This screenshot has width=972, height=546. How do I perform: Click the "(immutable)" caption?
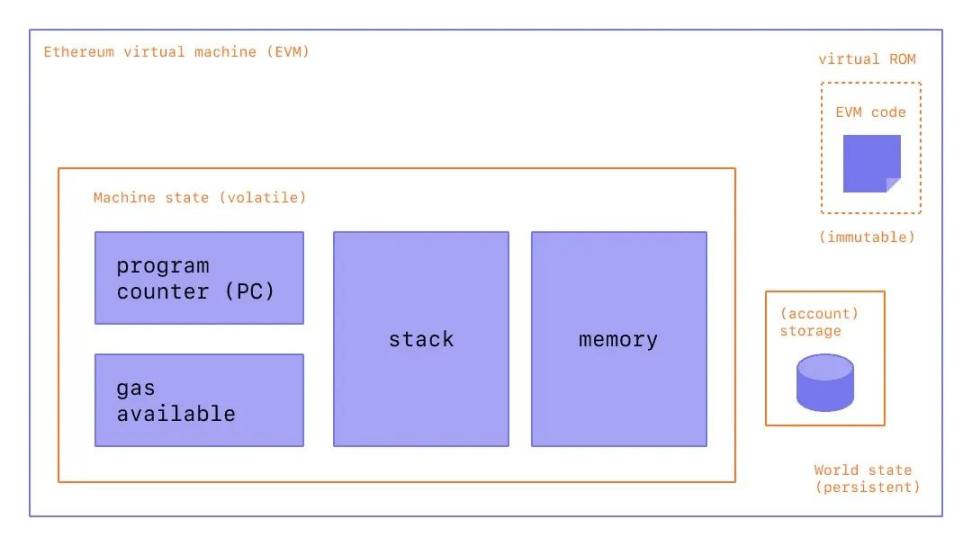(867, 237)
